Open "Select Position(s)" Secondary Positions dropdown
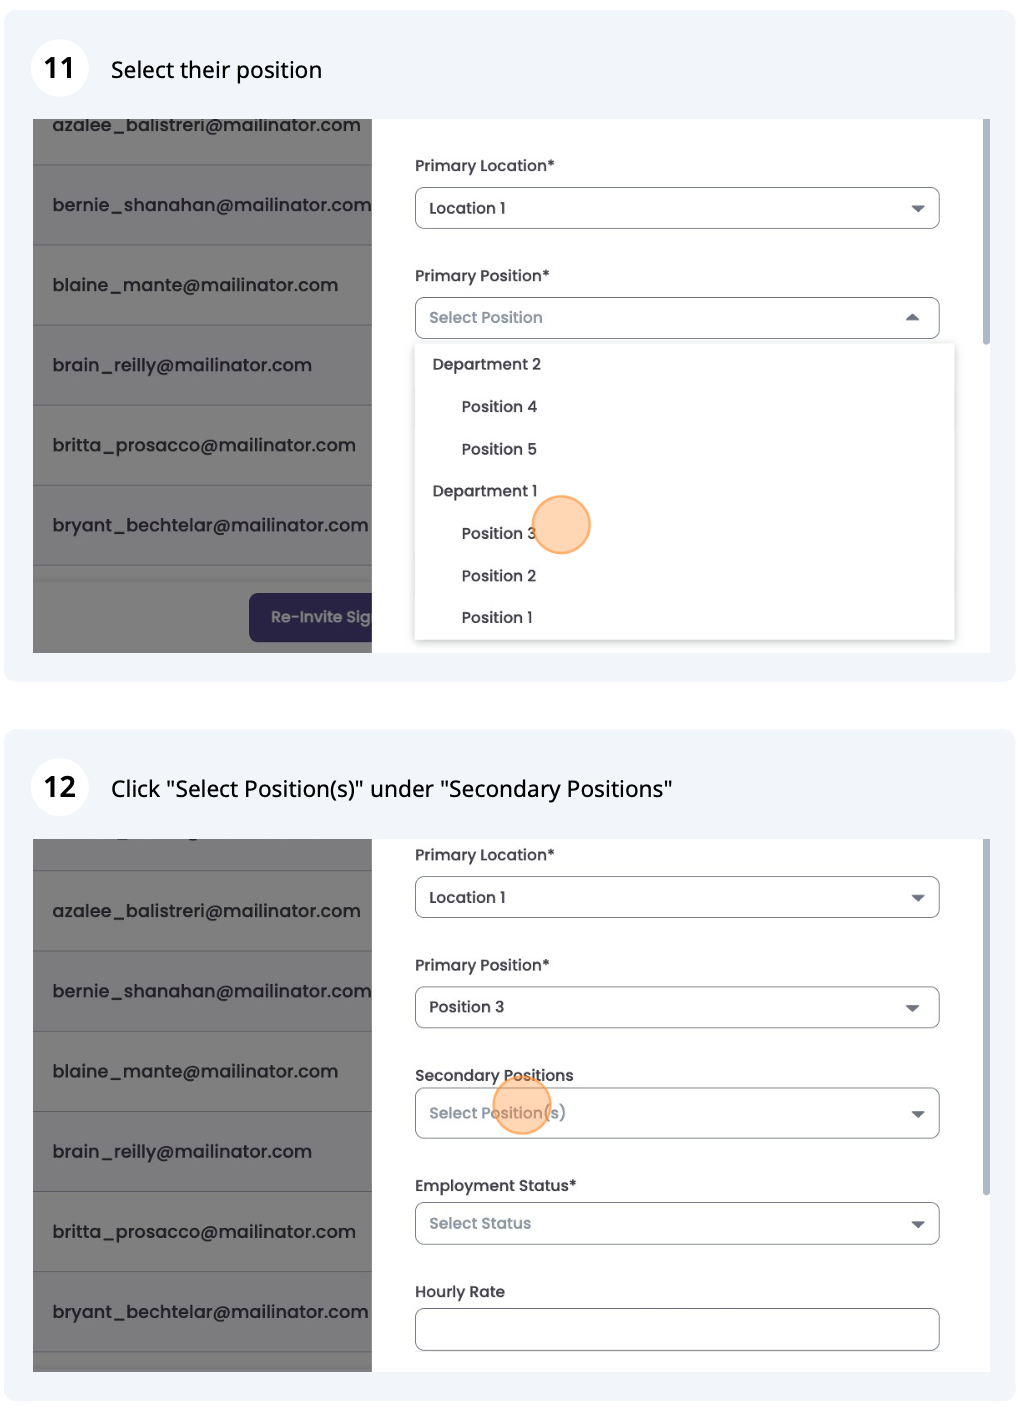The width and height of the screenshot is (1018, 1410). pos(676,1113)
